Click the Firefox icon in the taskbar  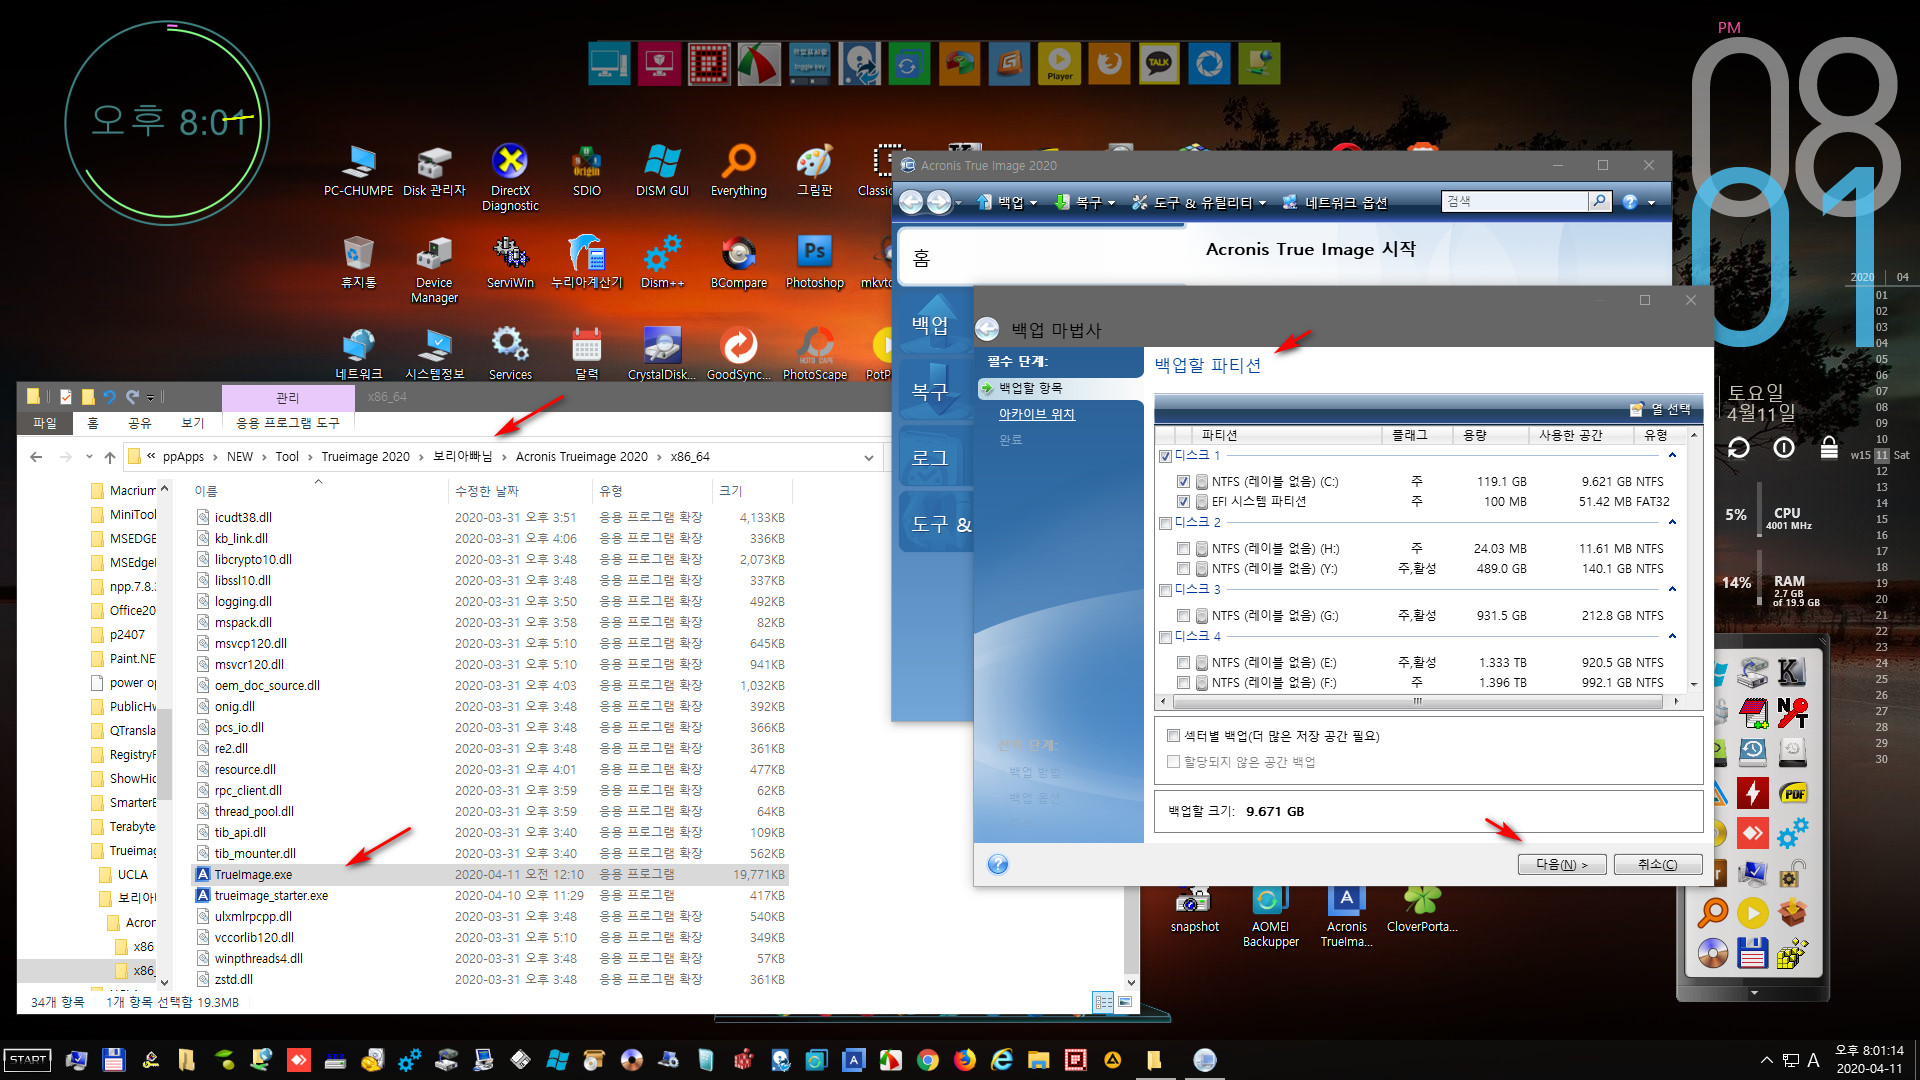click(965, 1060)
